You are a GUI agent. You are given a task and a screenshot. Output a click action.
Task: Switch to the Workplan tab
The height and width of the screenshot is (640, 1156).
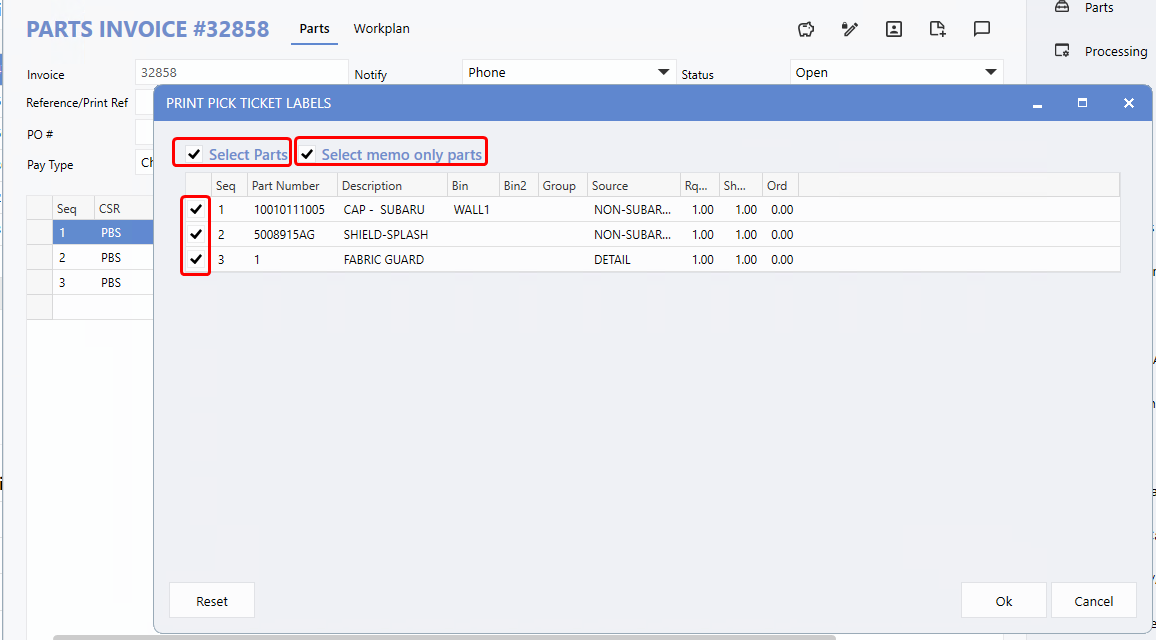[381, 29]
